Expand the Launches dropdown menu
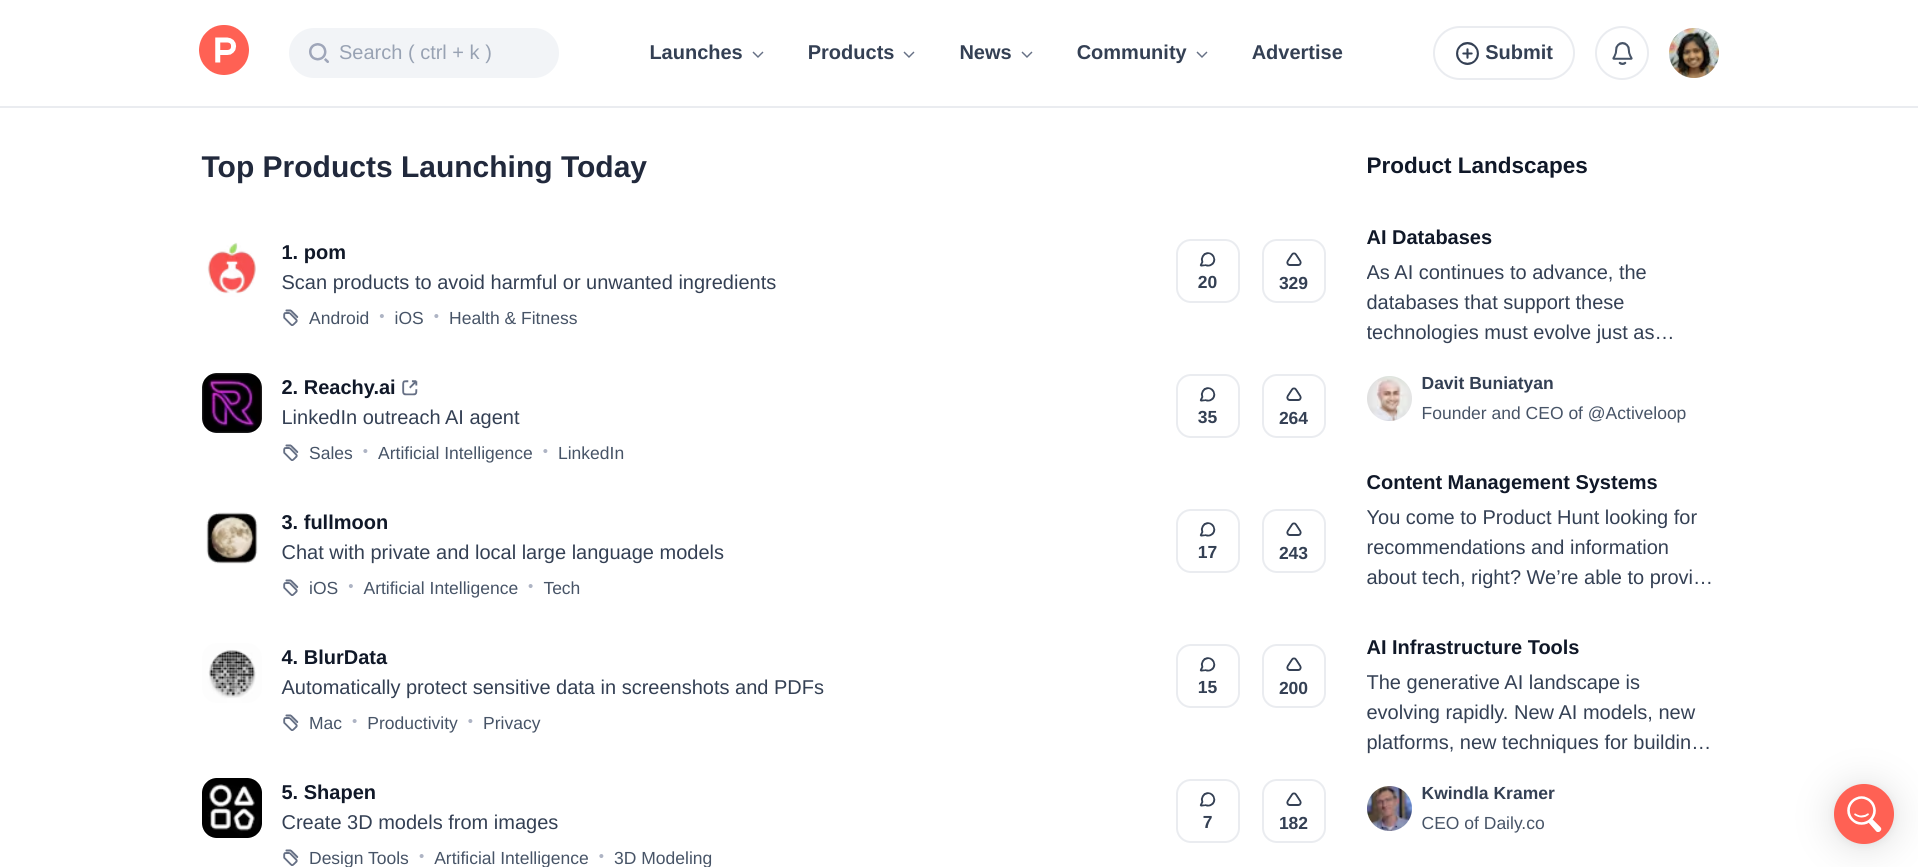The height and width of the screenshot is (867, 1918). (706, 53)
